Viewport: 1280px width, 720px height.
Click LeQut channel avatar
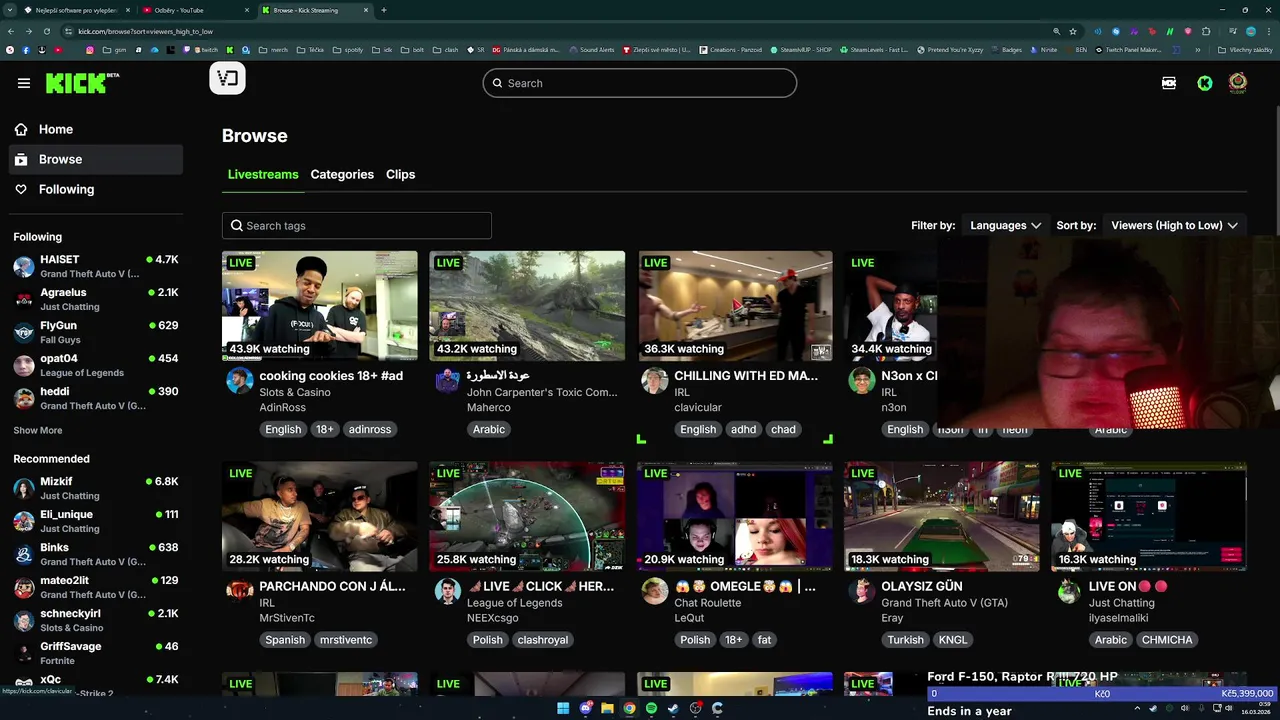(x=655, y=590)
